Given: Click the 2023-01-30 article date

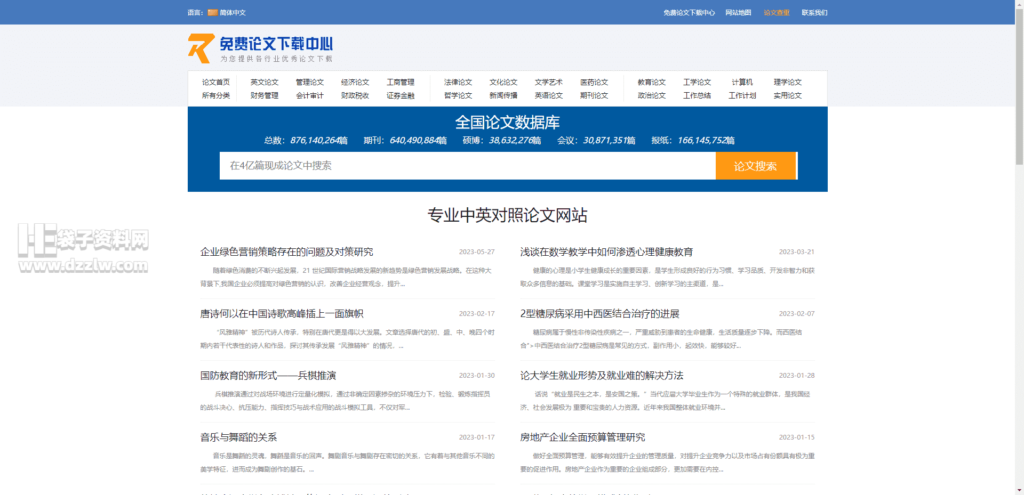Looking at the screenshot, I should (477, 375).
